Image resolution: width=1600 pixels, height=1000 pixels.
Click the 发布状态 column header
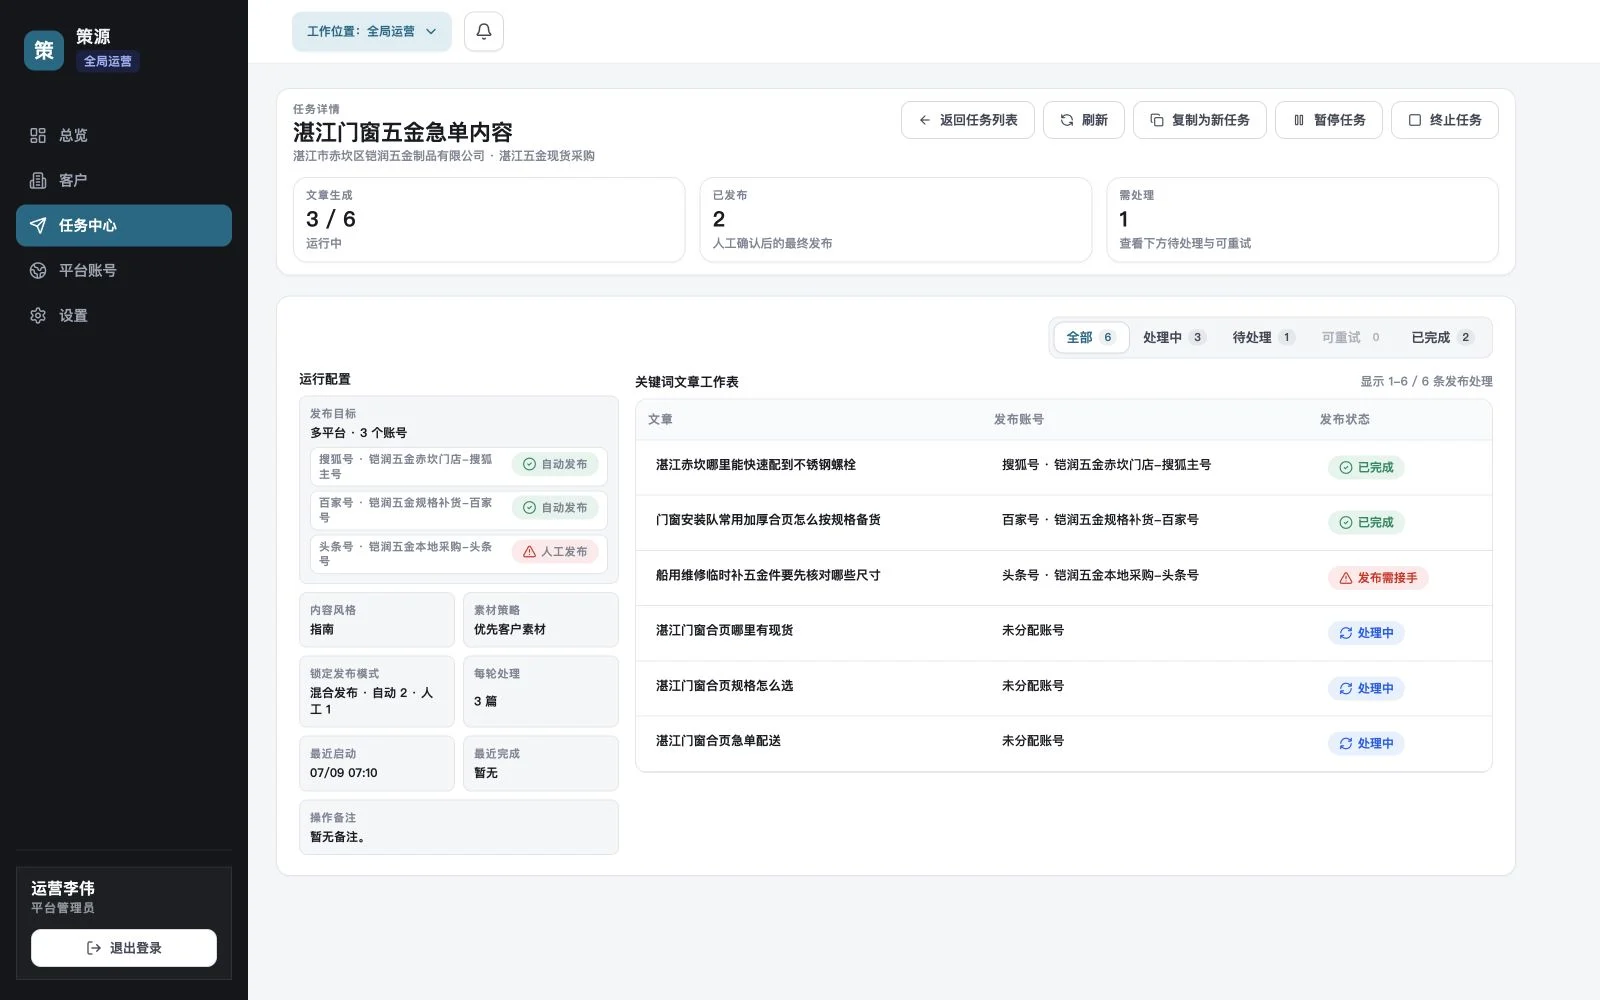(1344, 420)
